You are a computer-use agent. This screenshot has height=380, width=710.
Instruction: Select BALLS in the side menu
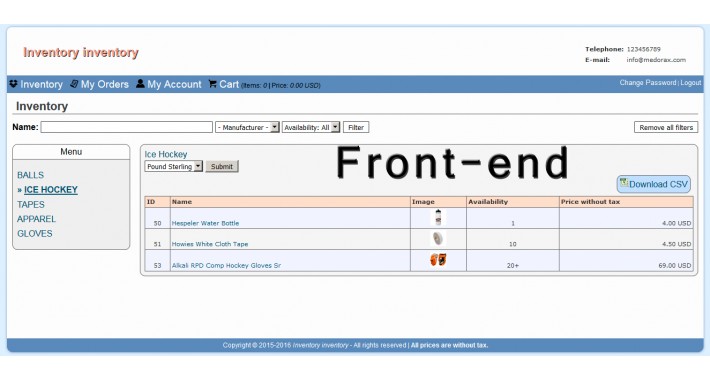point(30,175)
